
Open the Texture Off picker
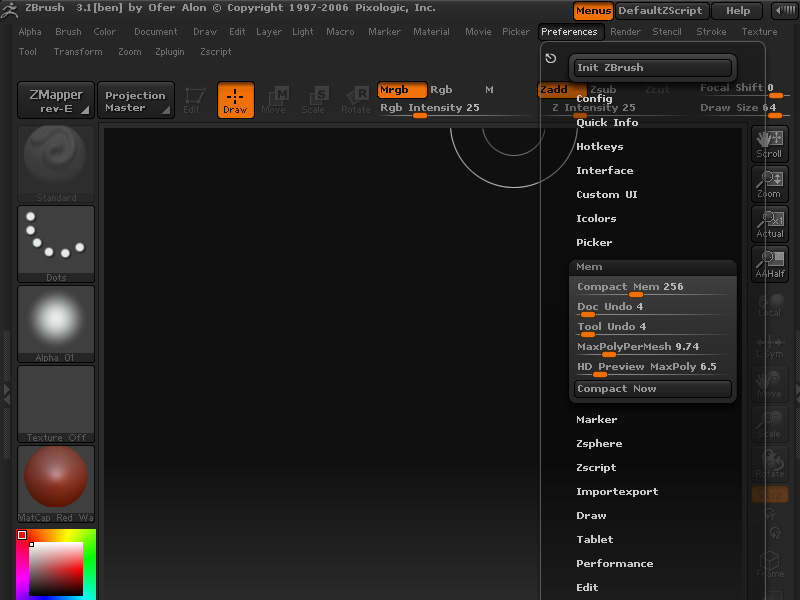[x=56, y=404]
